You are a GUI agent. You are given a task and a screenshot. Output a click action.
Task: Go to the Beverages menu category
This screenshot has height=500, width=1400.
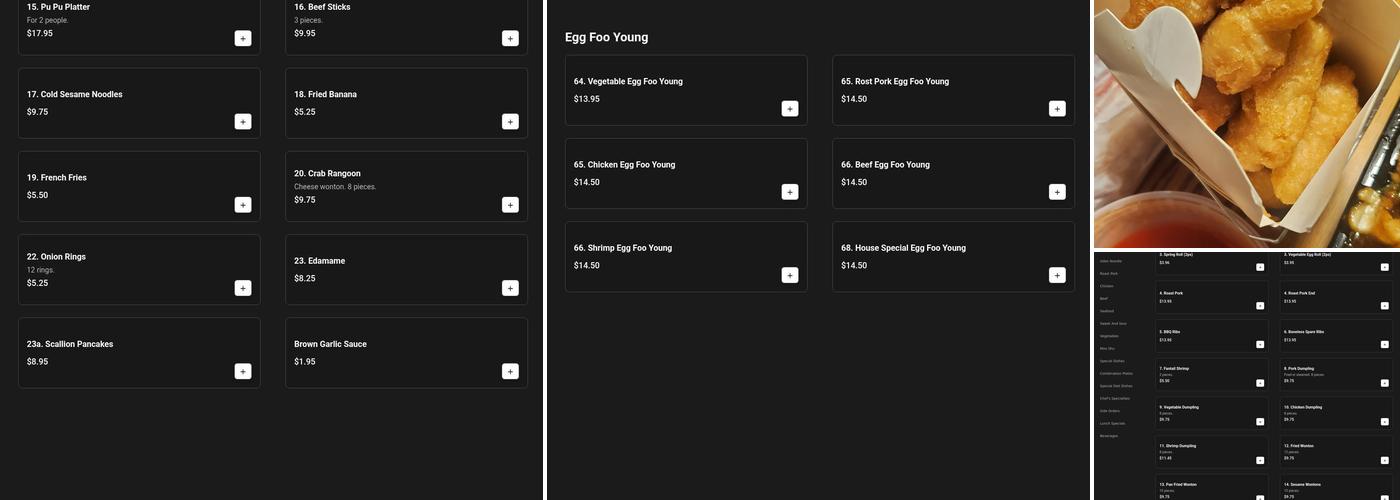tap(1109, 436)
